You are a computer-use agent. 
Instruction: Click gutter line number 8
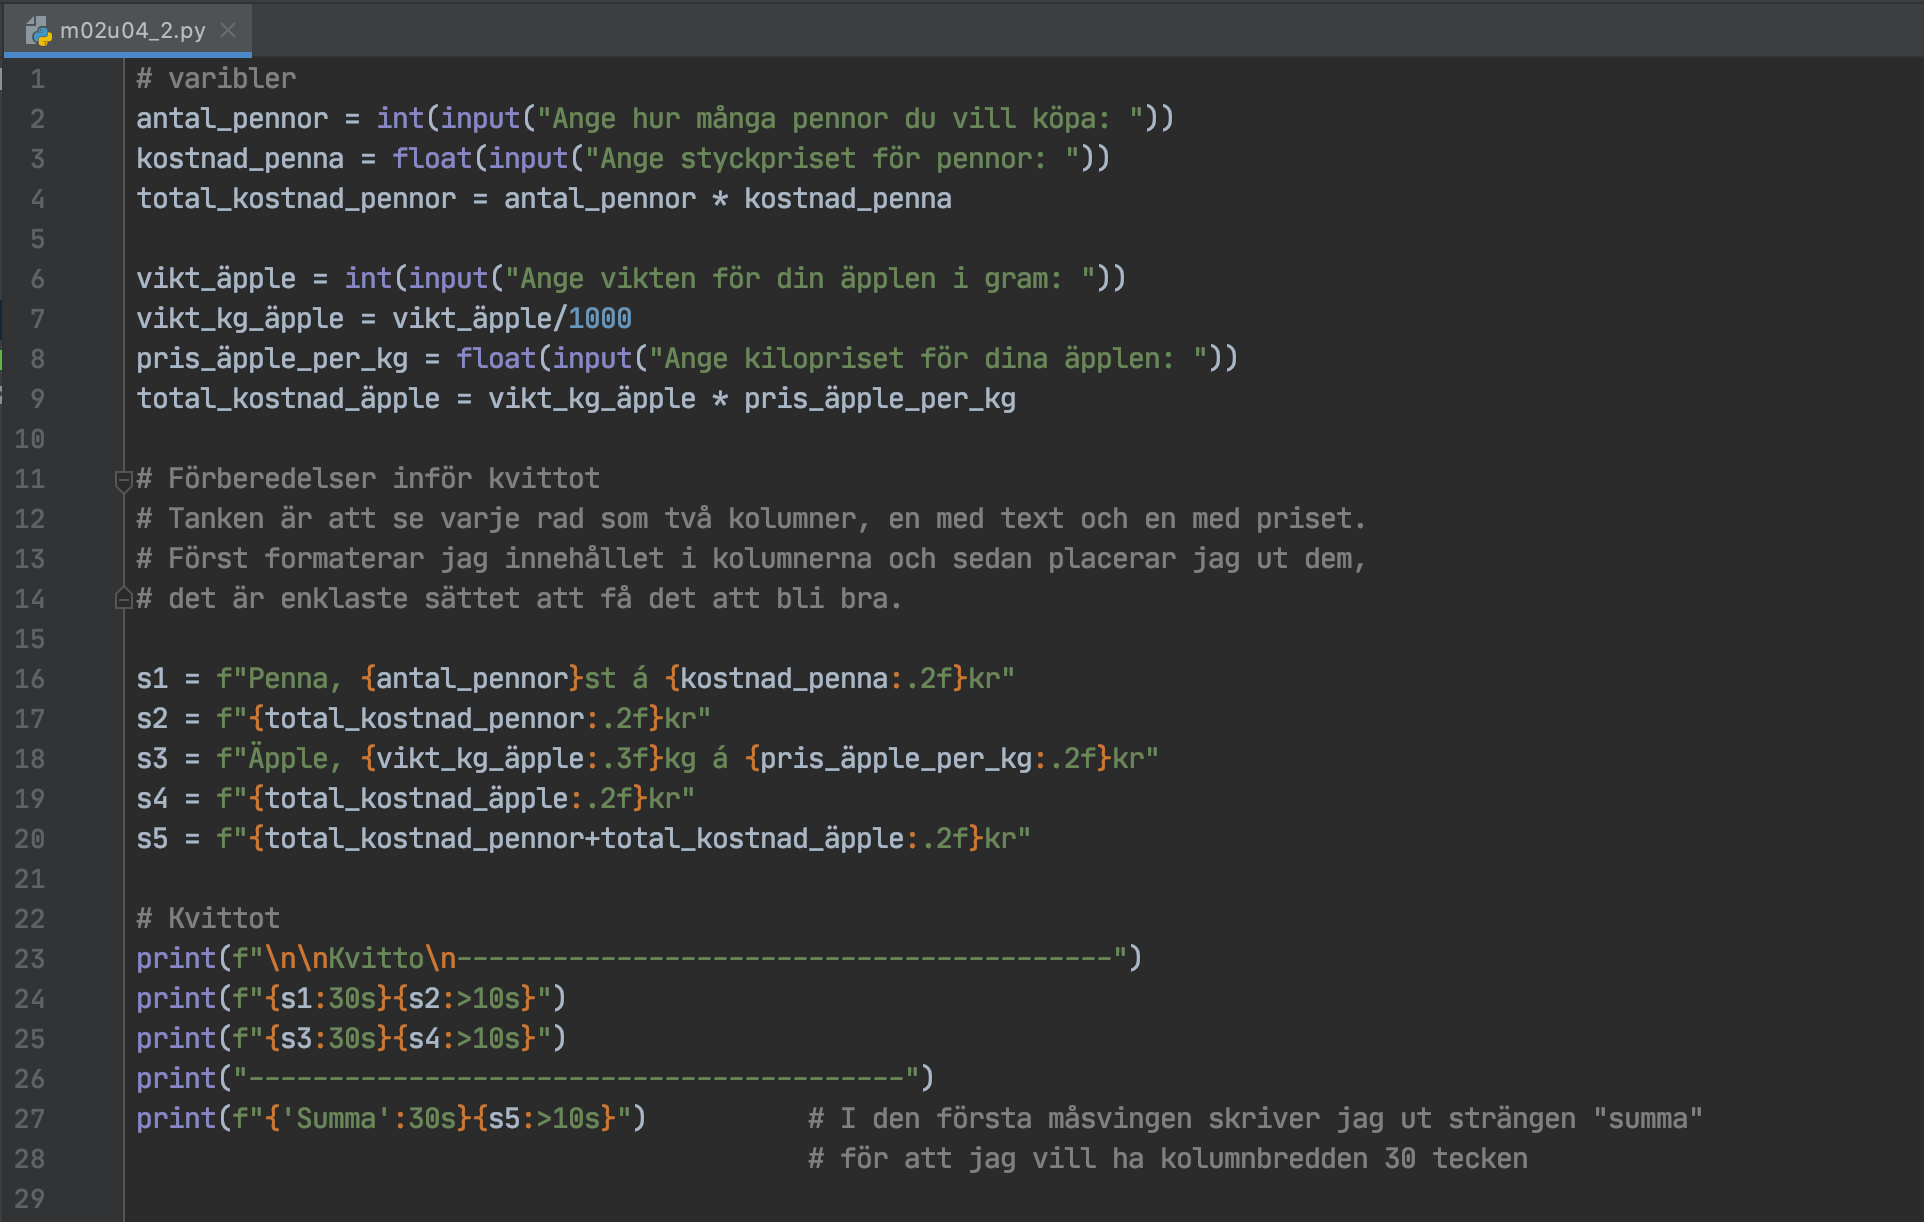37,359
